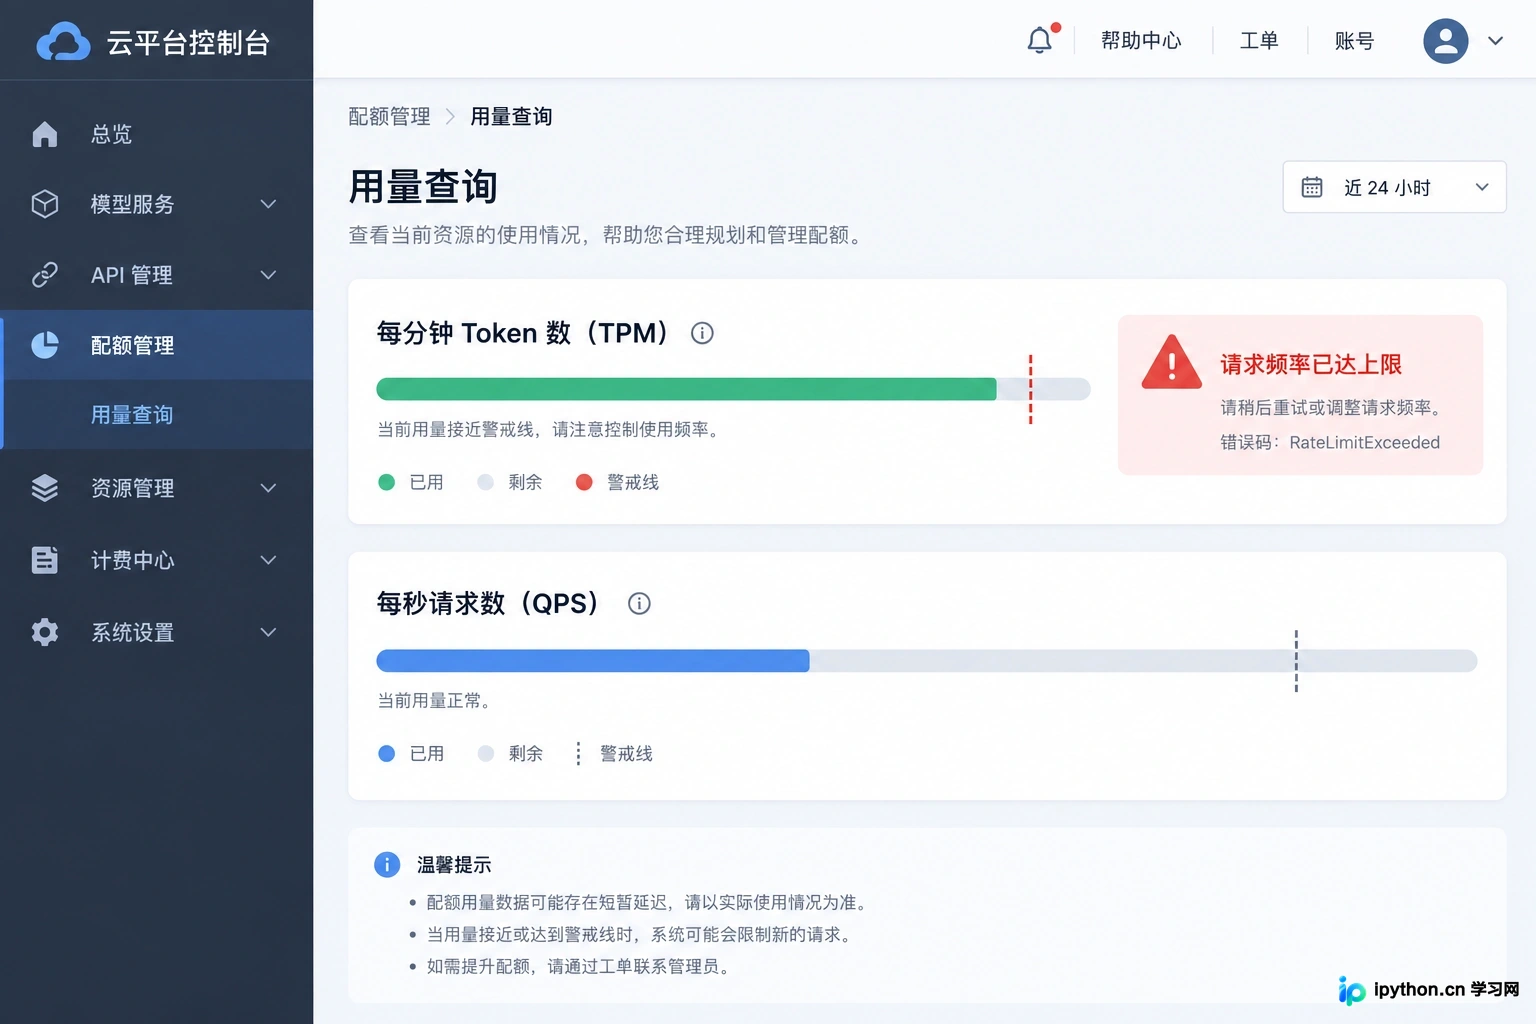Select 配额管理 in the sidebar

pyautogui.click(x=157, y=345)
